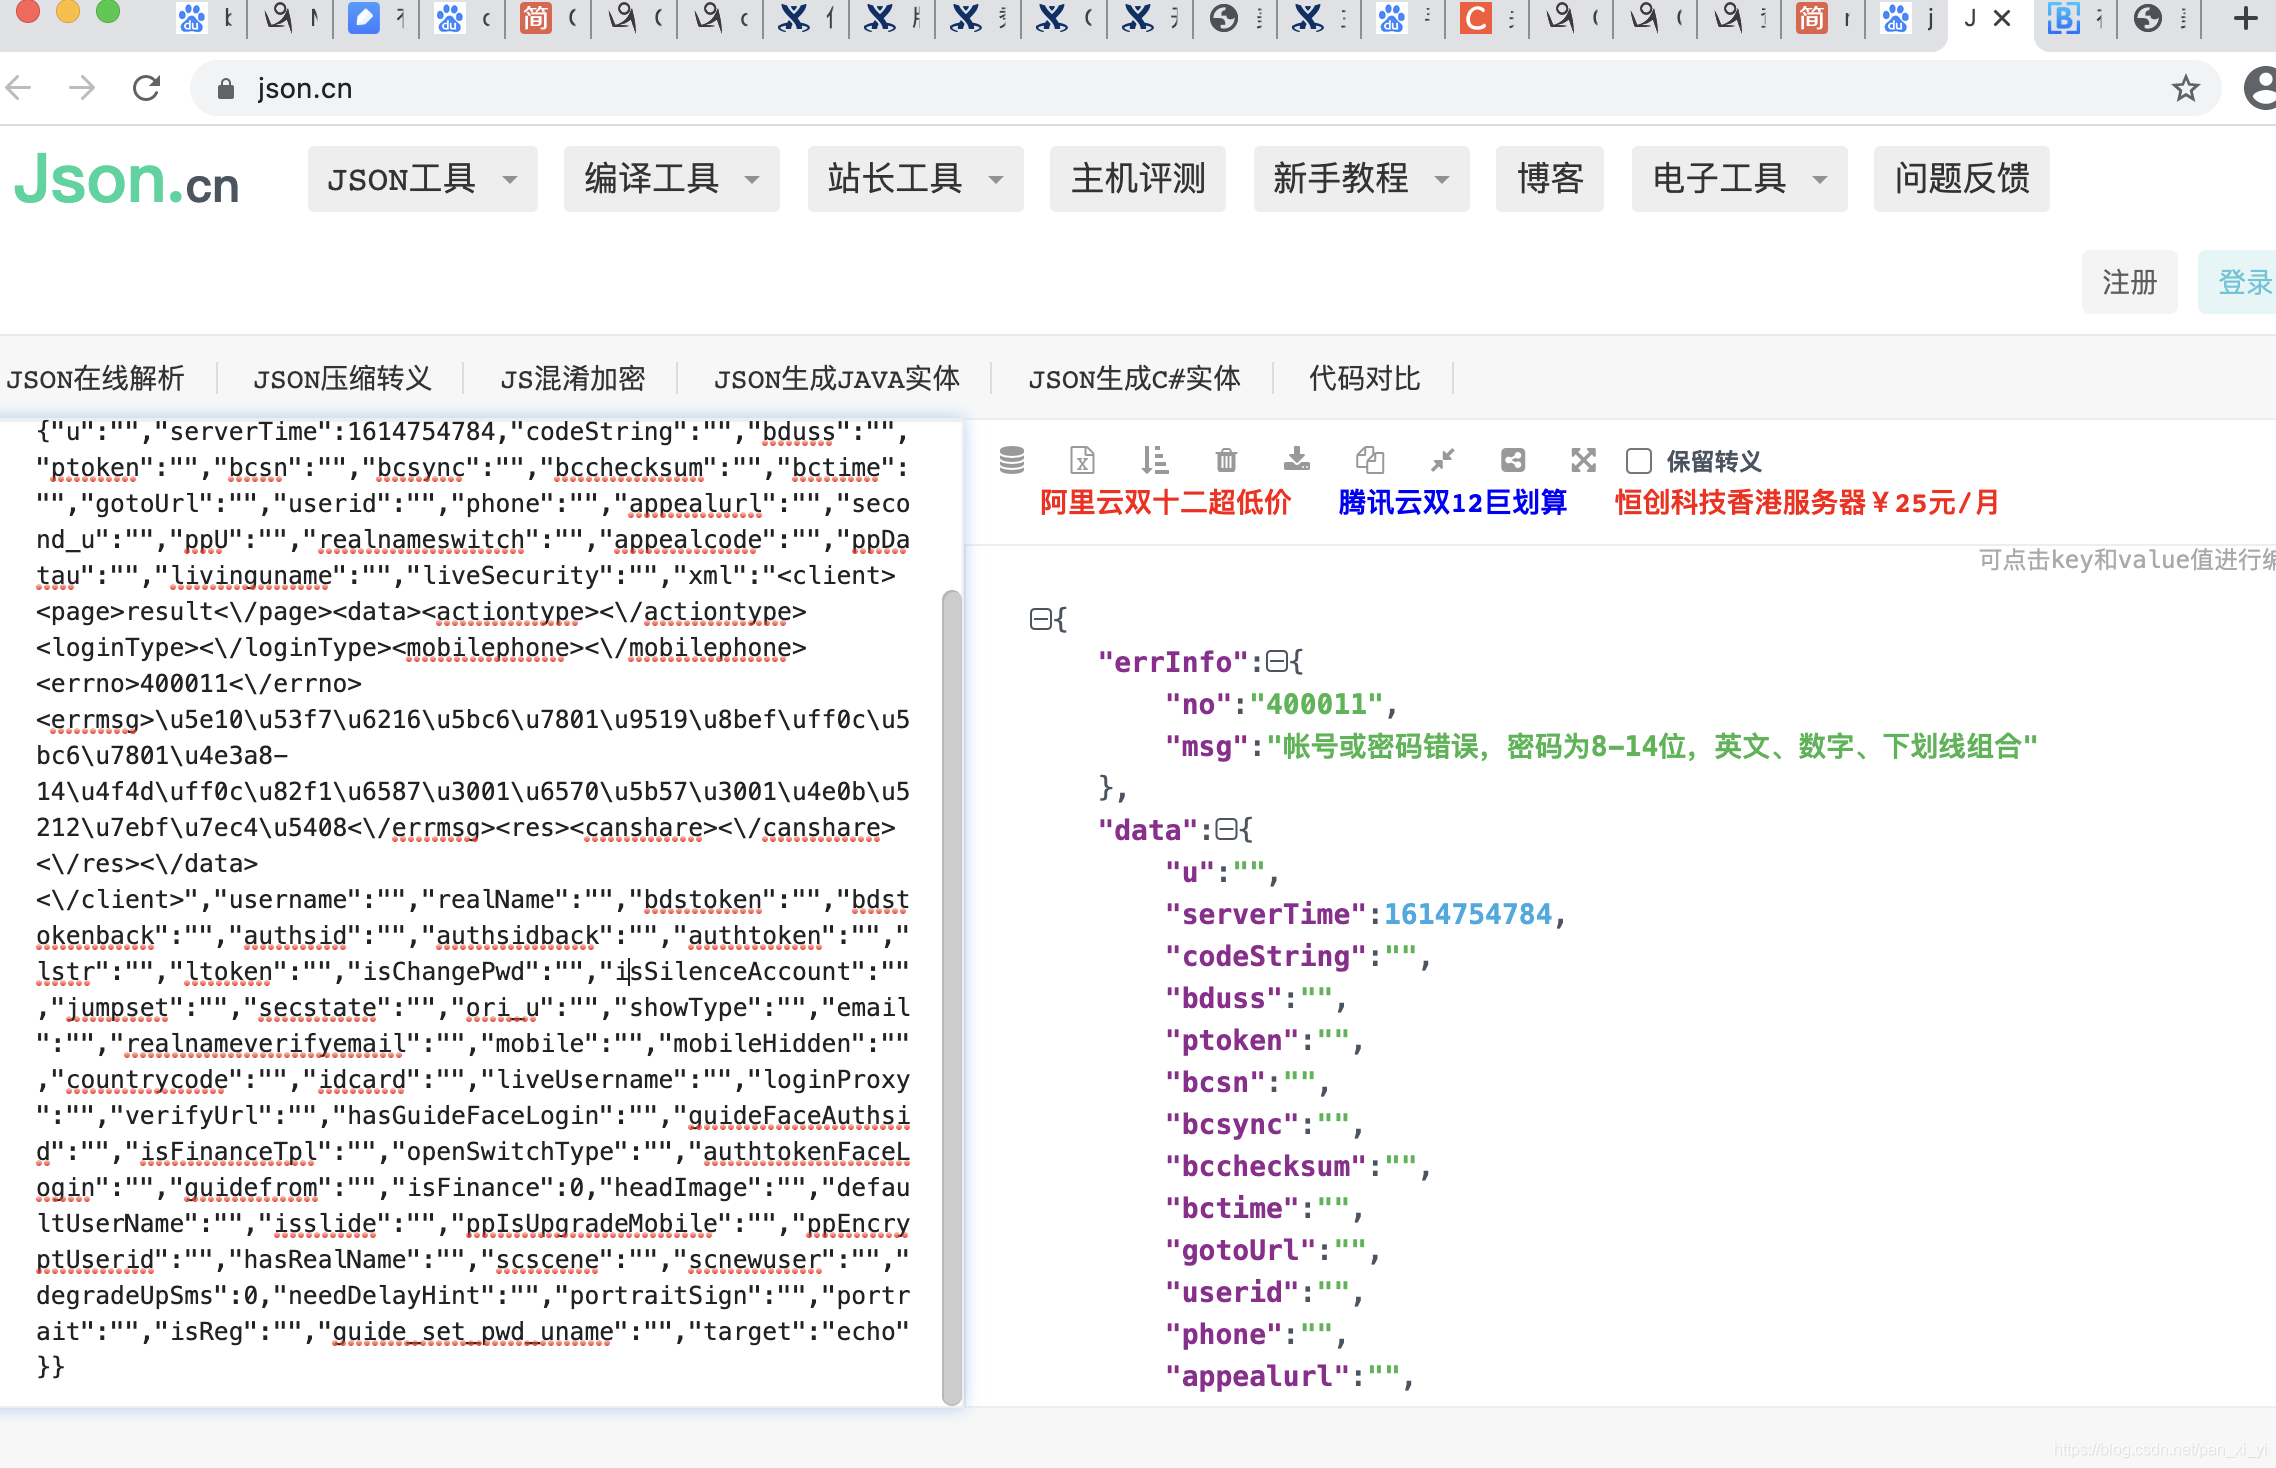
Task: Click the share icon in JSON toolbar
Action: (x=1513, y=460)
